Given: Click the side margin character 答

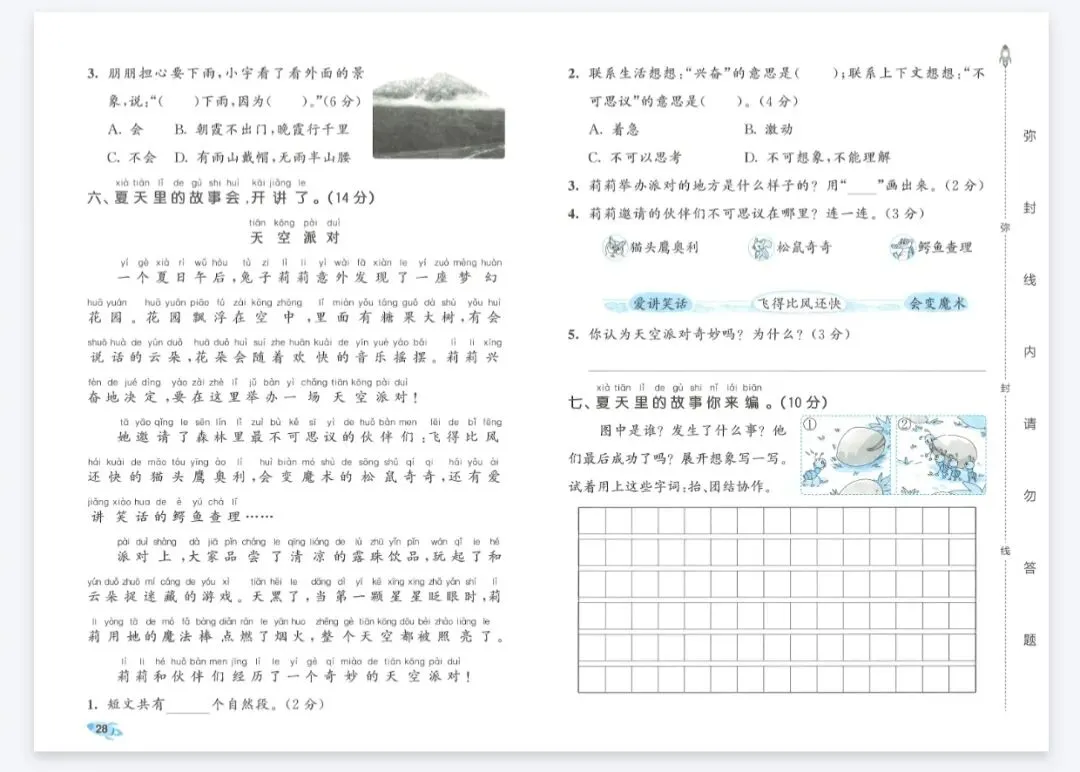Looking at the screenshot, I should [x=1029, y=568].
